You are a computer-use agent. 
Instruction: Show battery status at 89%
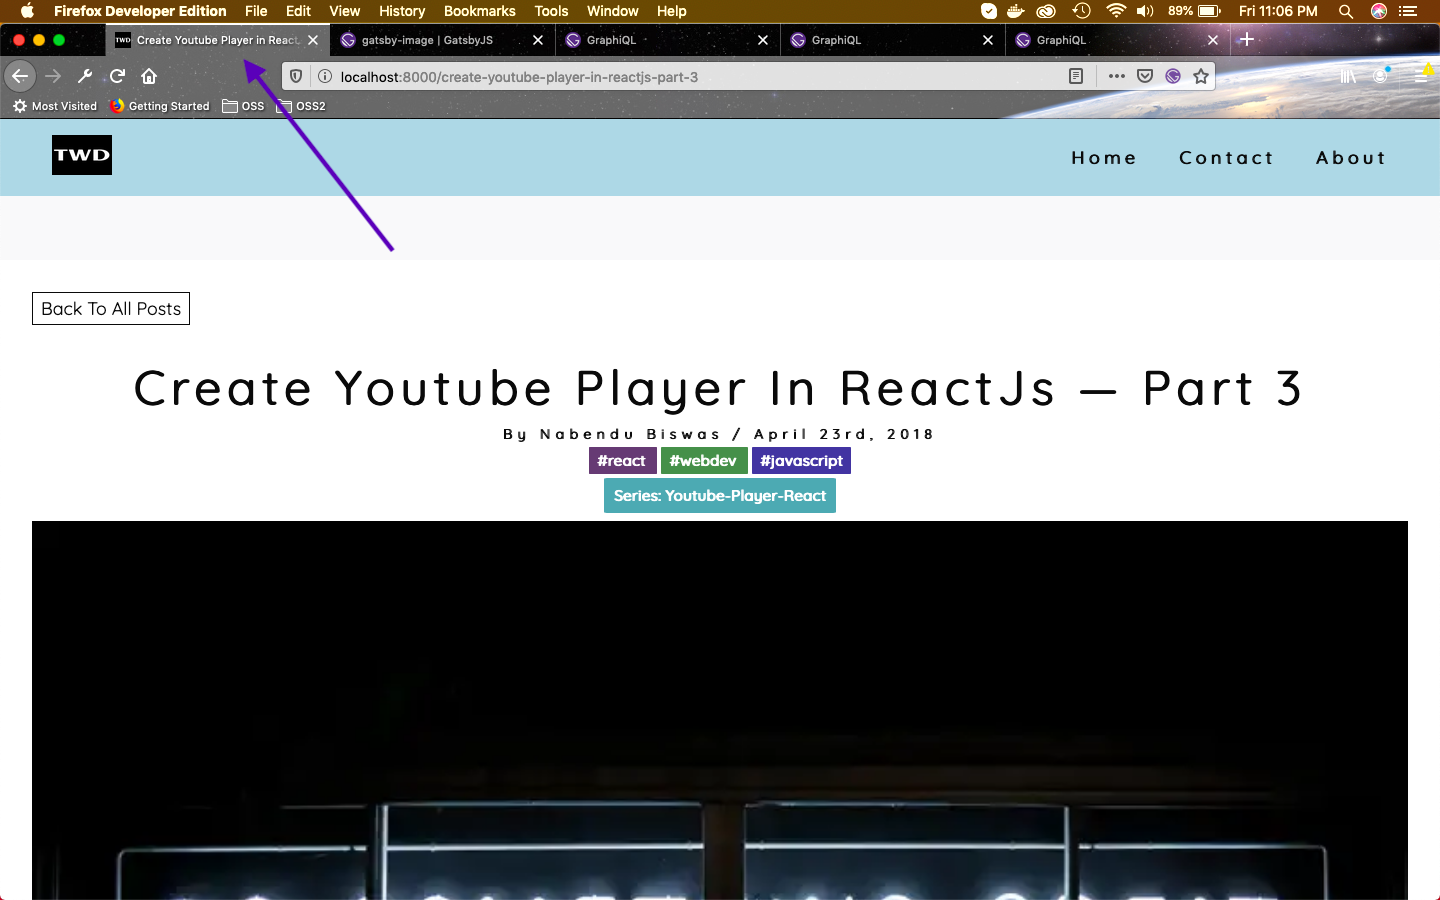[1194, 11]
